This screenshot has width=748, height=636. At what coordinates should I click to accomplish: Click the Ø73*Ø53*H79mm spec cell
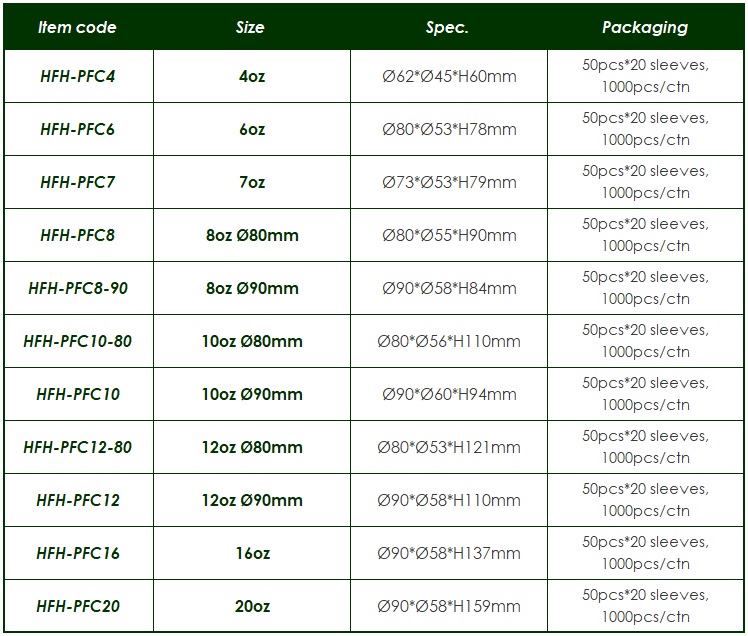point(449,182)
